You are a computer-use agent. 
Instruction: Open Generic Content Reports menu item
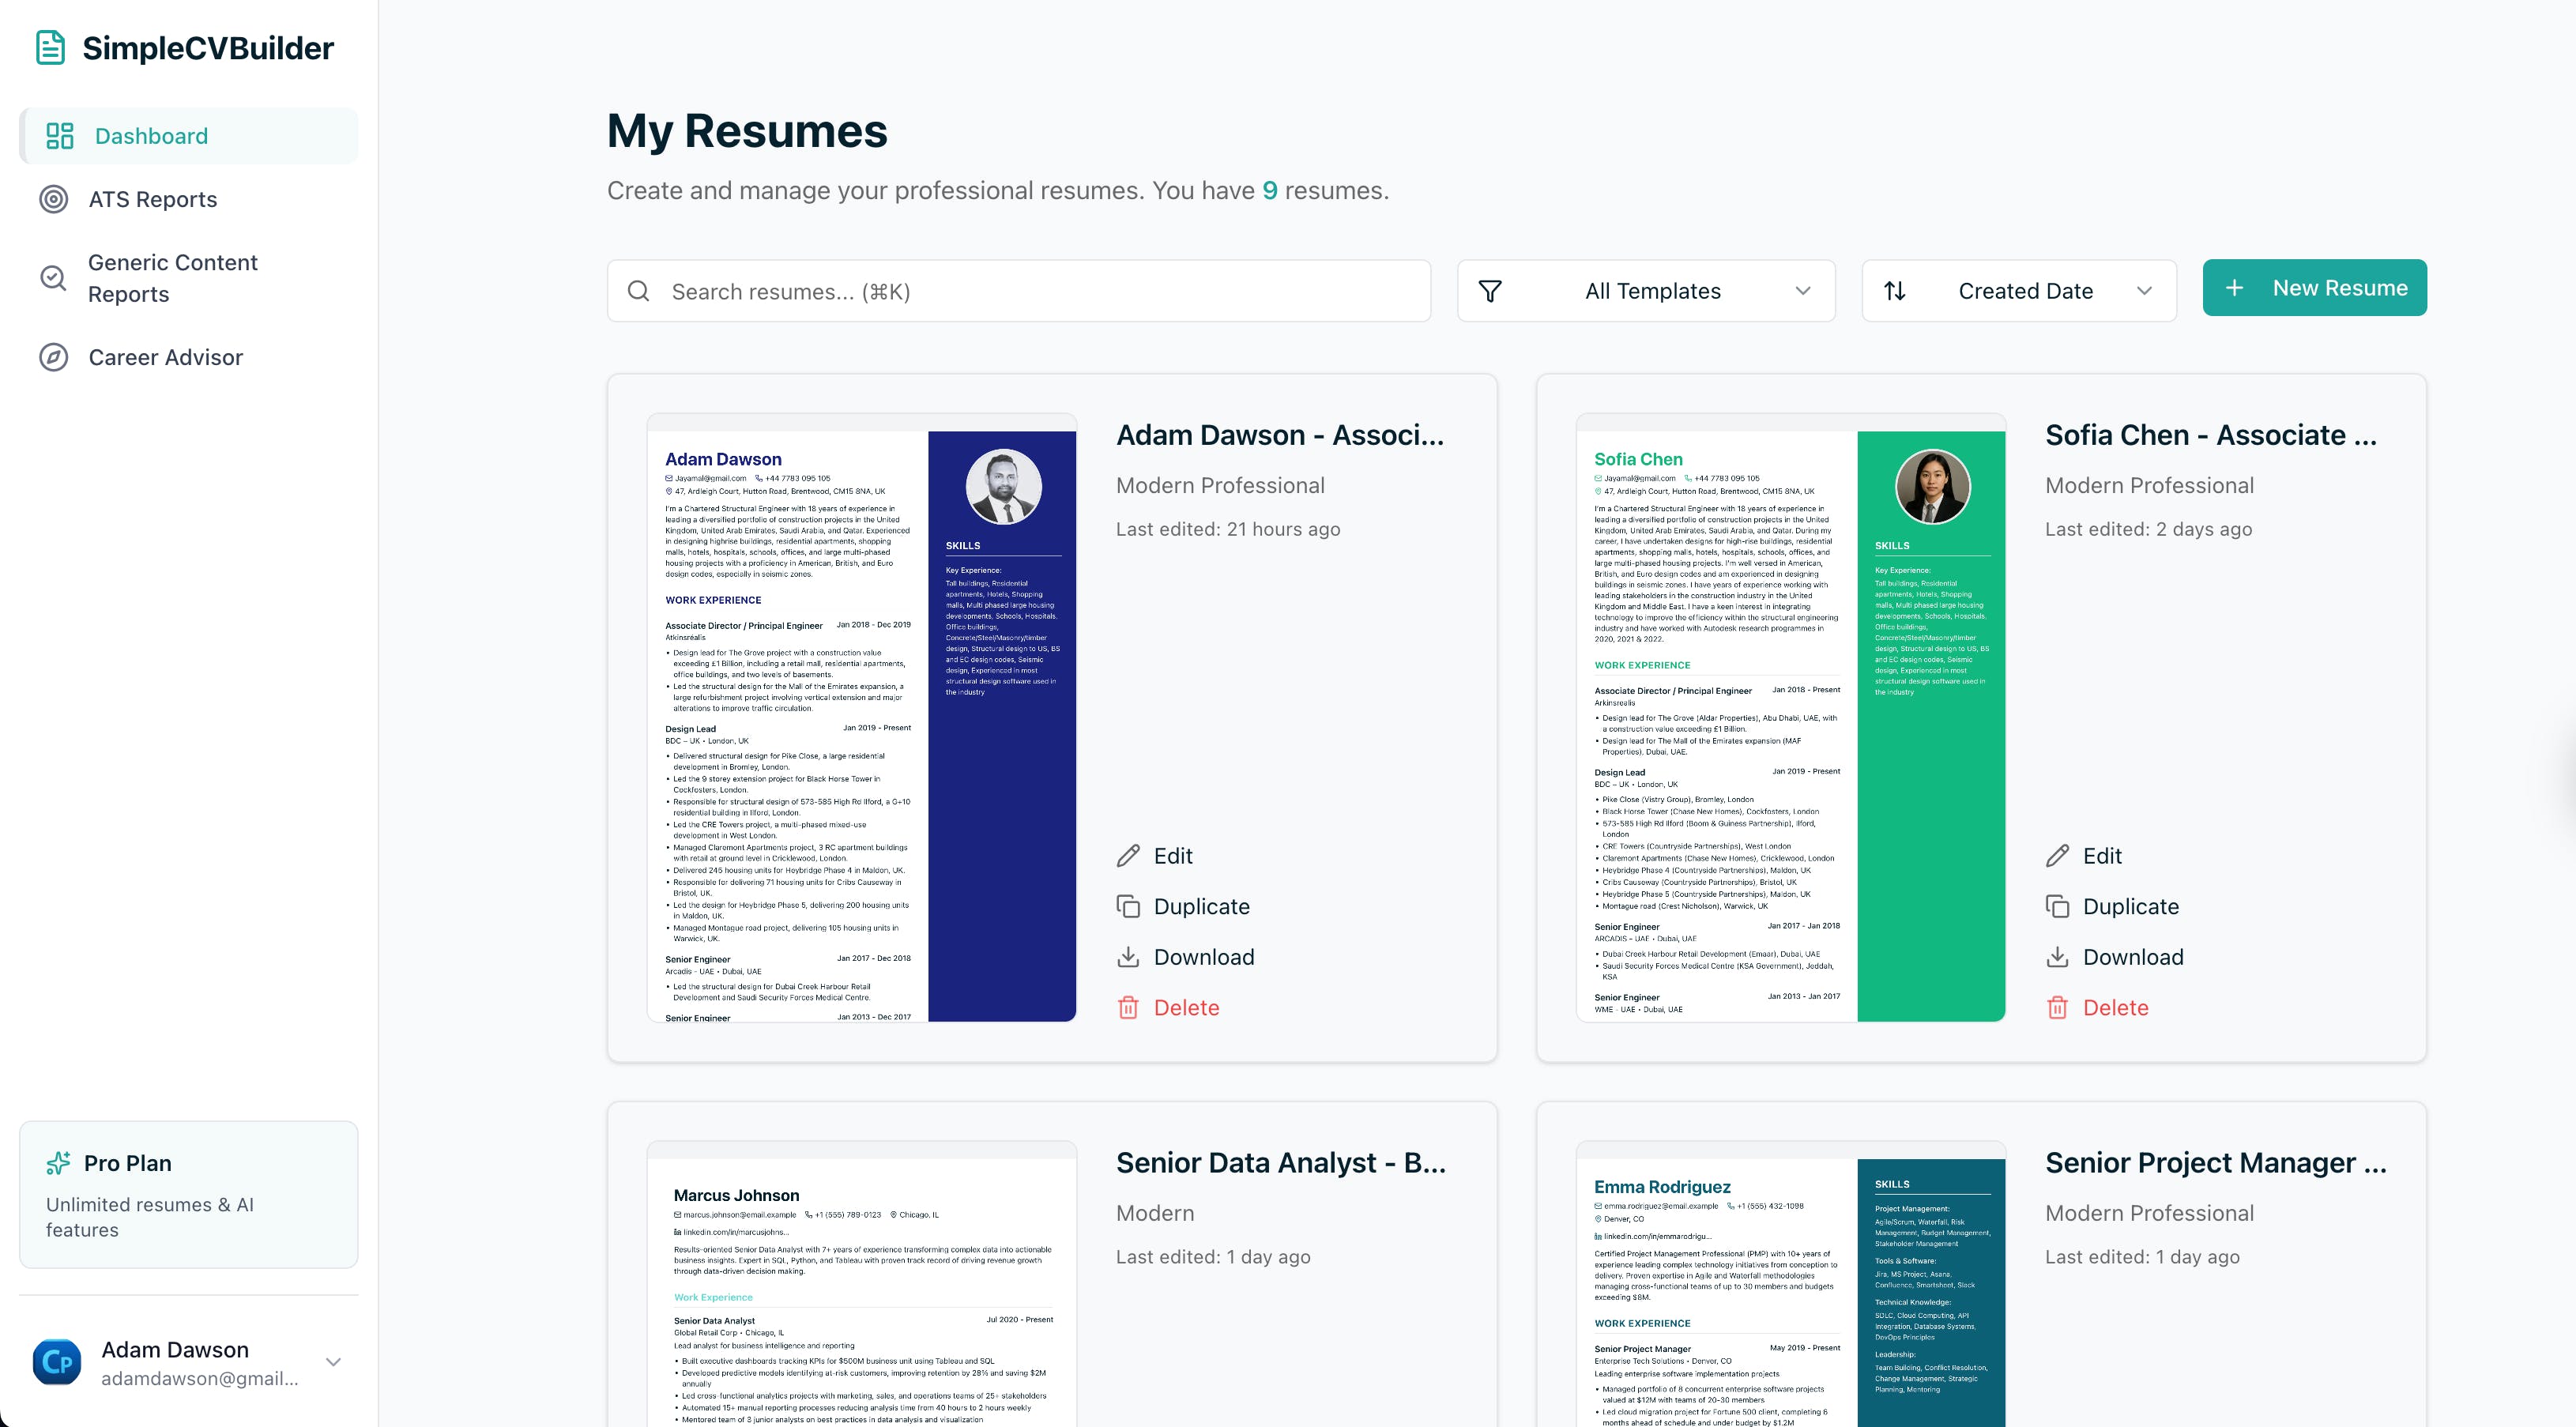tap(172, 278)
